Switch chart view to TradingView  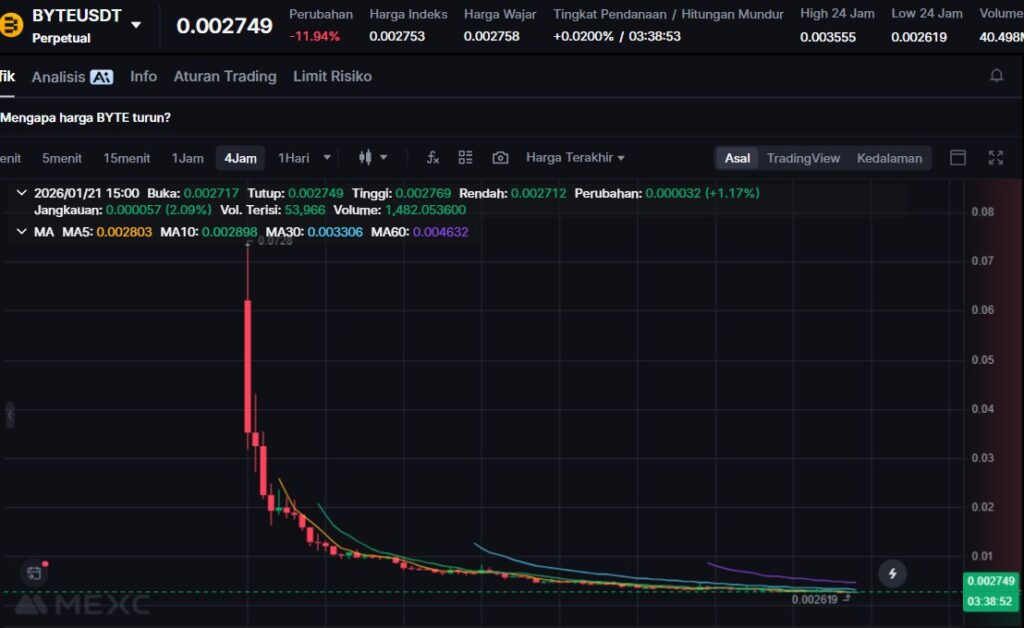pos(803,158)
